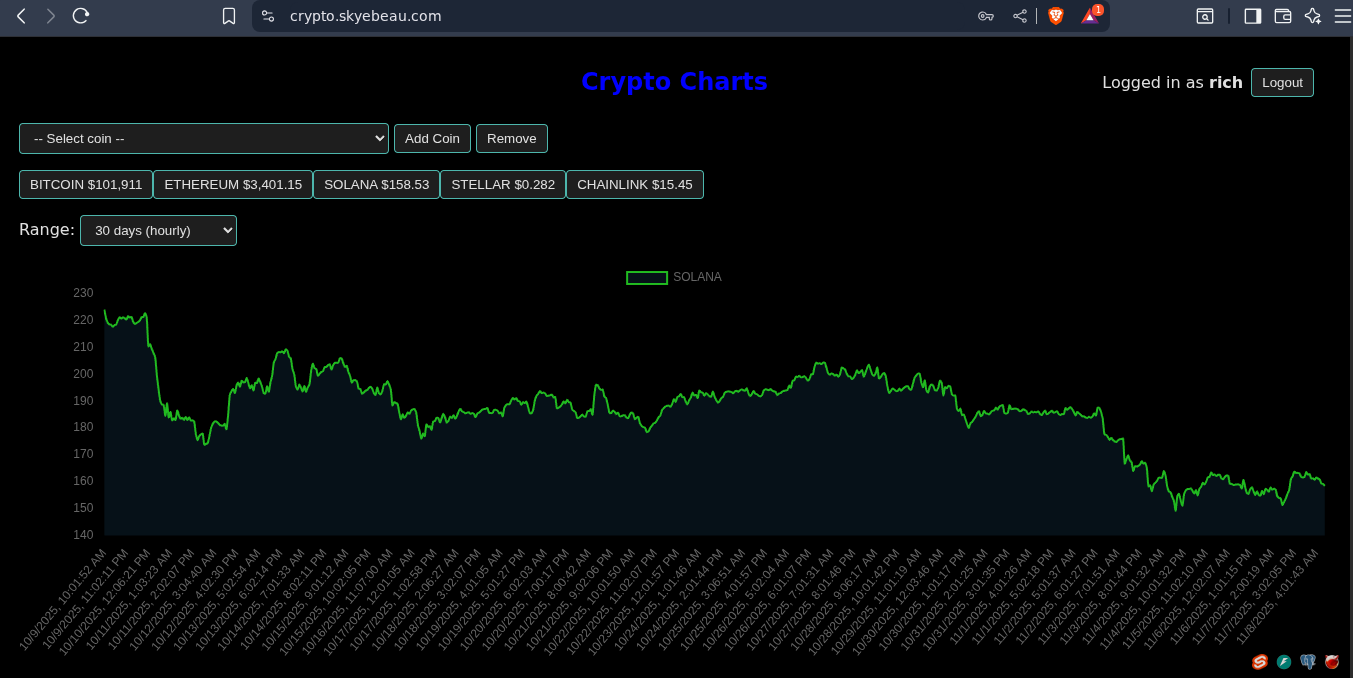The image size is (1353, 678).
Task: Open the Svelte logo in the footer
Action: pyautogui.click(x=1259, y=661)
